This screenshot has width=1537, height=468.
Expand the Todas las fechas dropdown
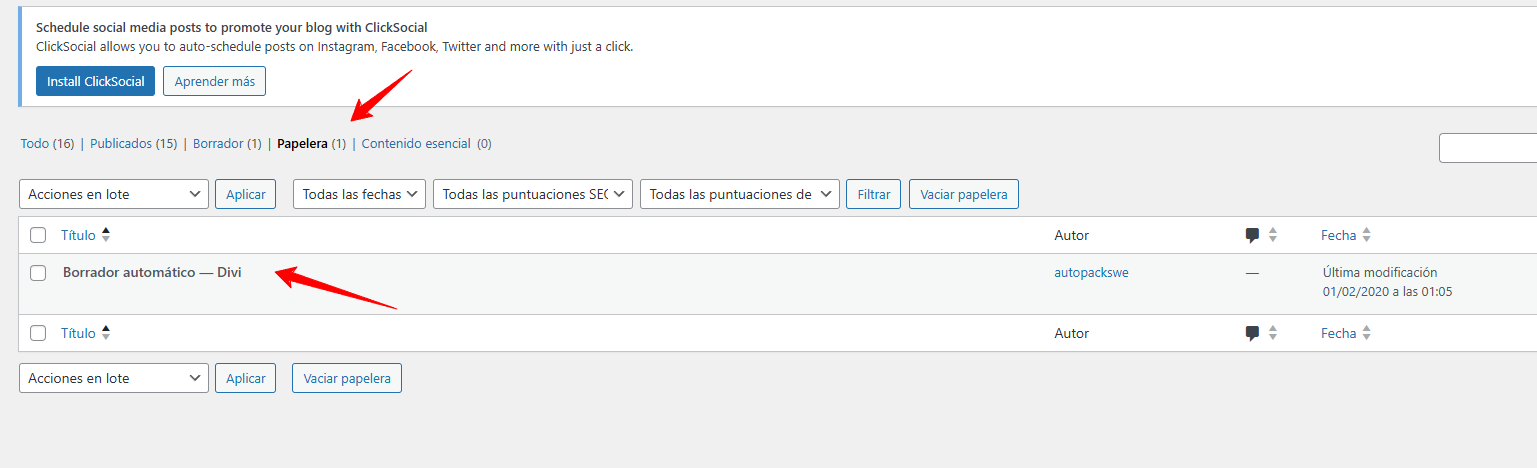[x=360, y=194]
